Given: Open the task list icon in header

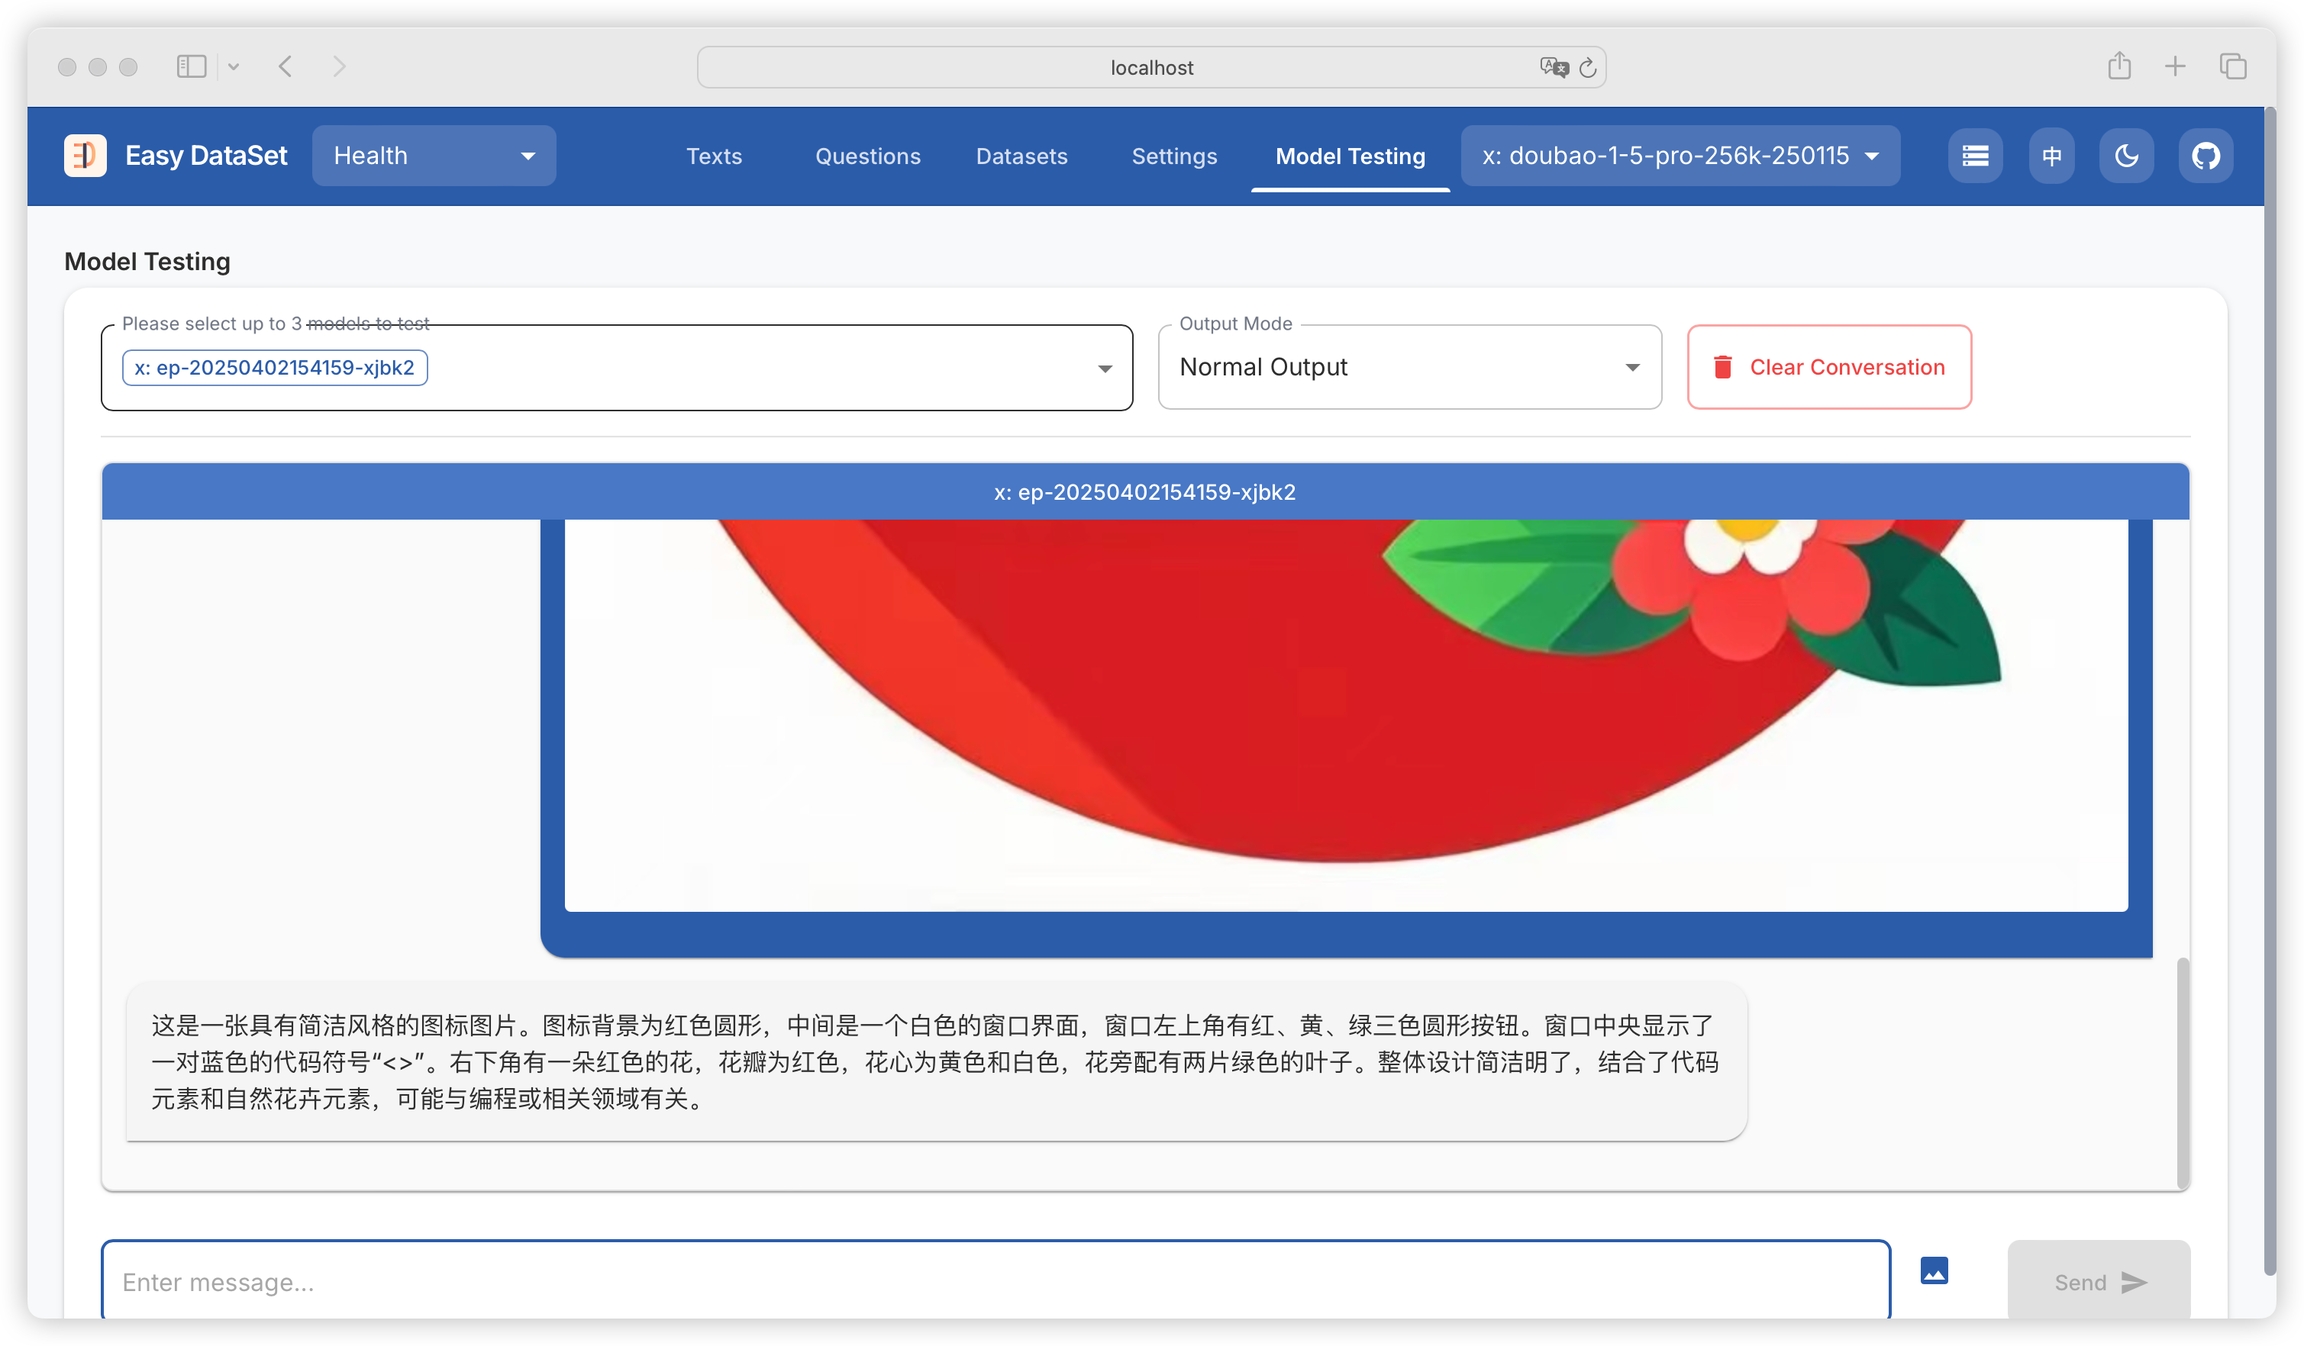Looking at the screenshot, I should pos(1974,155).
